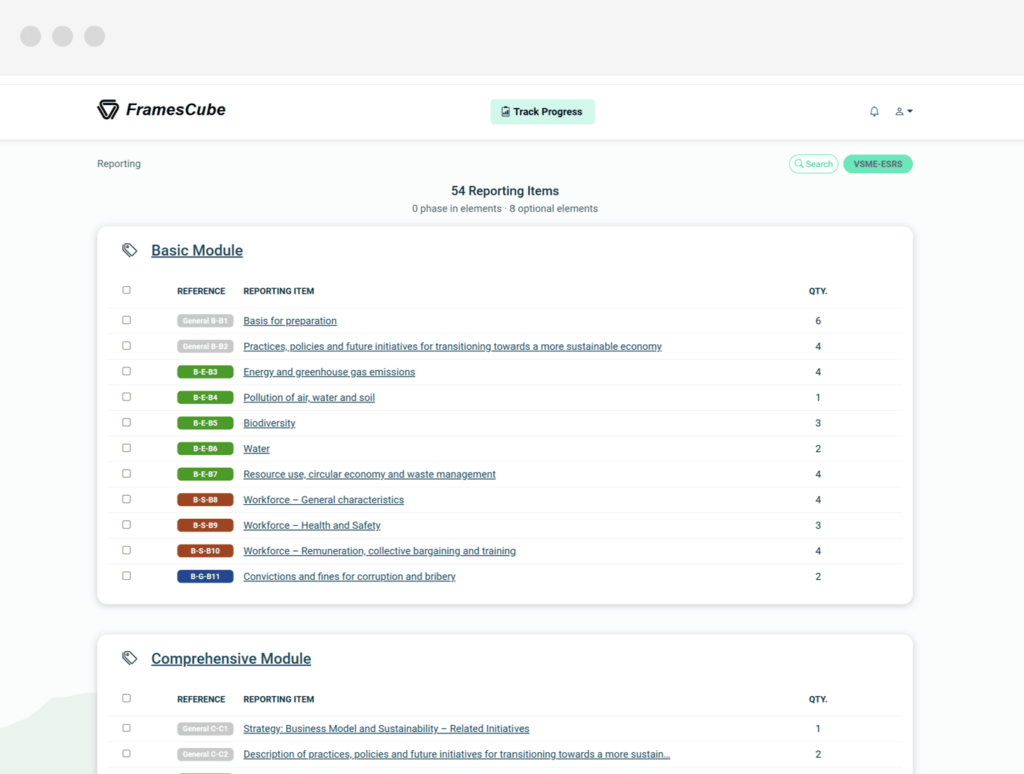Toggle select-all checkbox in Comprehensive Module
Viewport: 1024px width, 774px height.
(x=127, y=698)
